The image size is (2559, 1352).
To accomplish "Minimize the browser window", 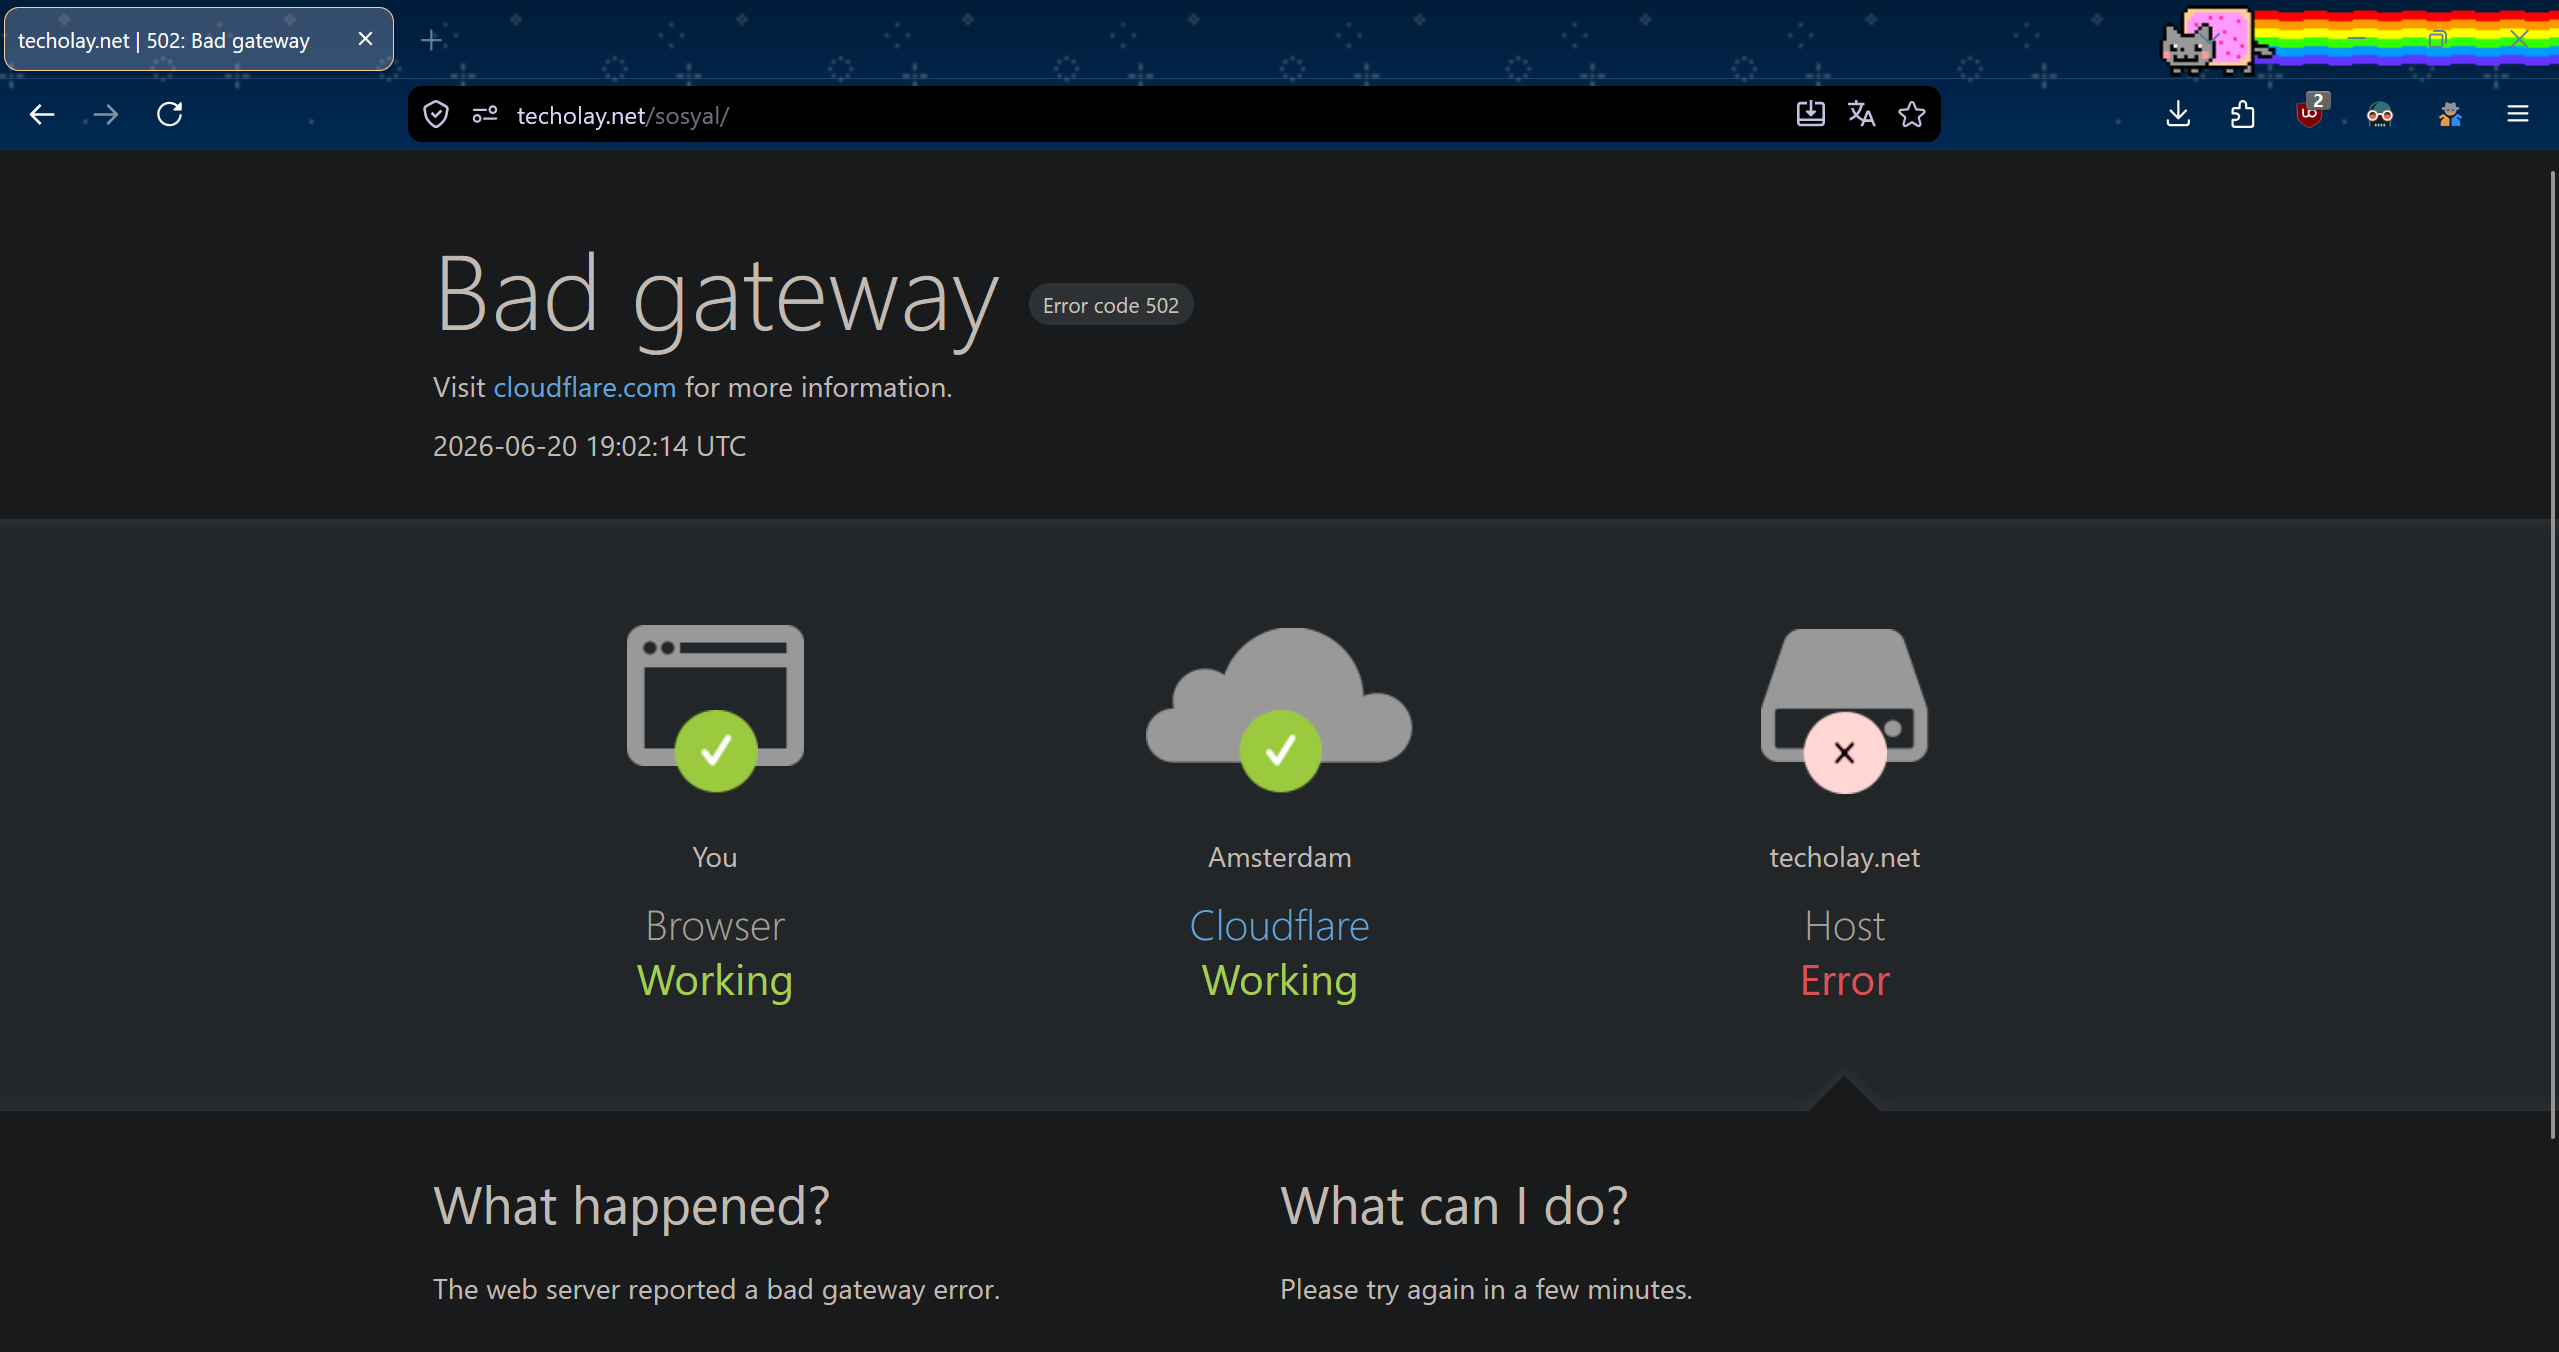I will point(2356,39).
